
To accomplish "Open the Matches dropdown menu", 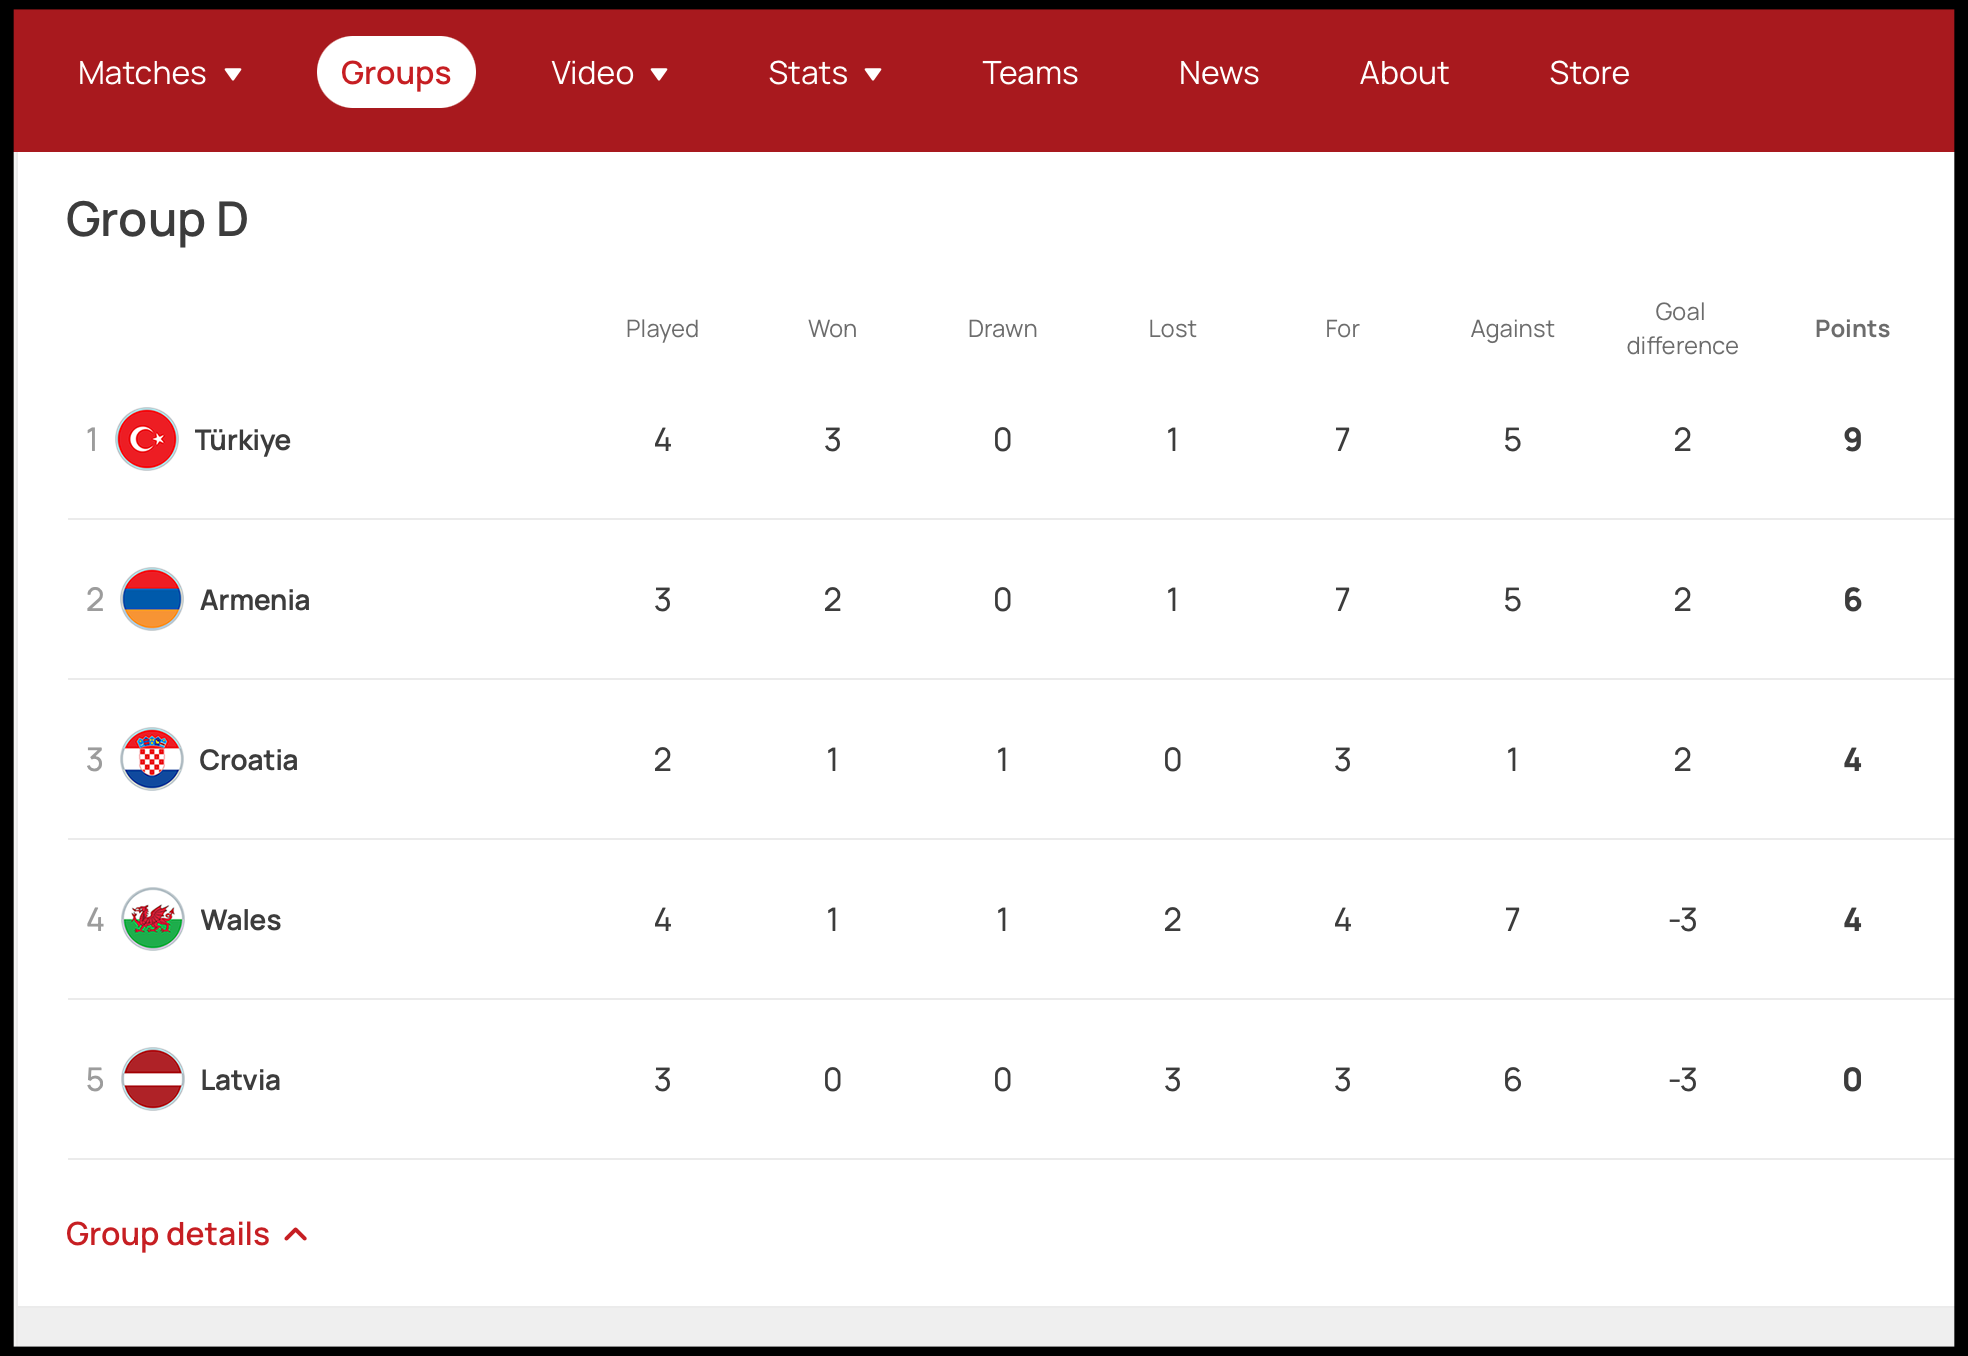I will pyautogui.click(x=160, y=73).
